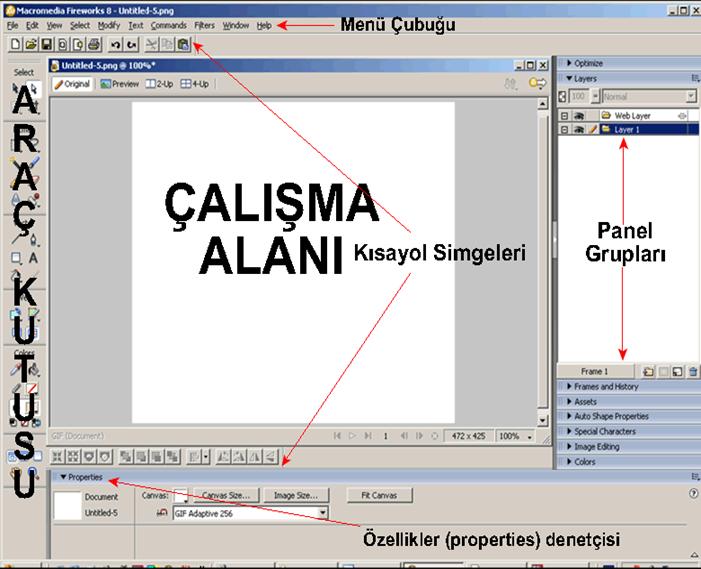Click the Copy icon in main toolbar
This screenshot has height=569, width=701.
coord(167,44)
